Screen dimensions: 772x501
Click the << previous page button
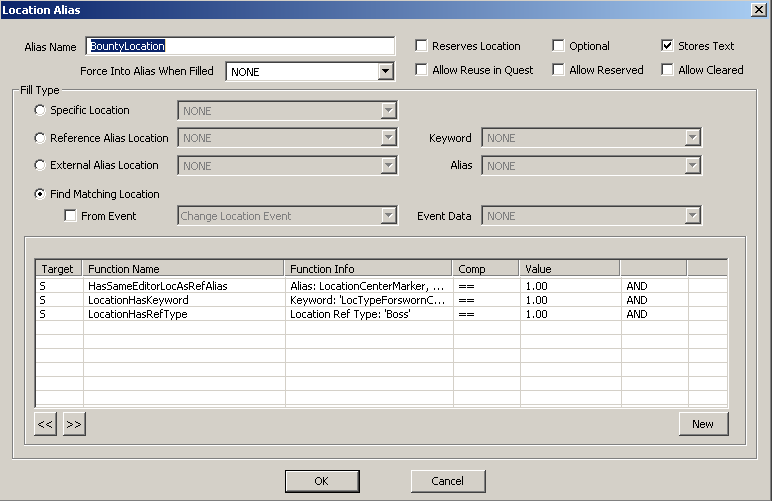point(45,424)
